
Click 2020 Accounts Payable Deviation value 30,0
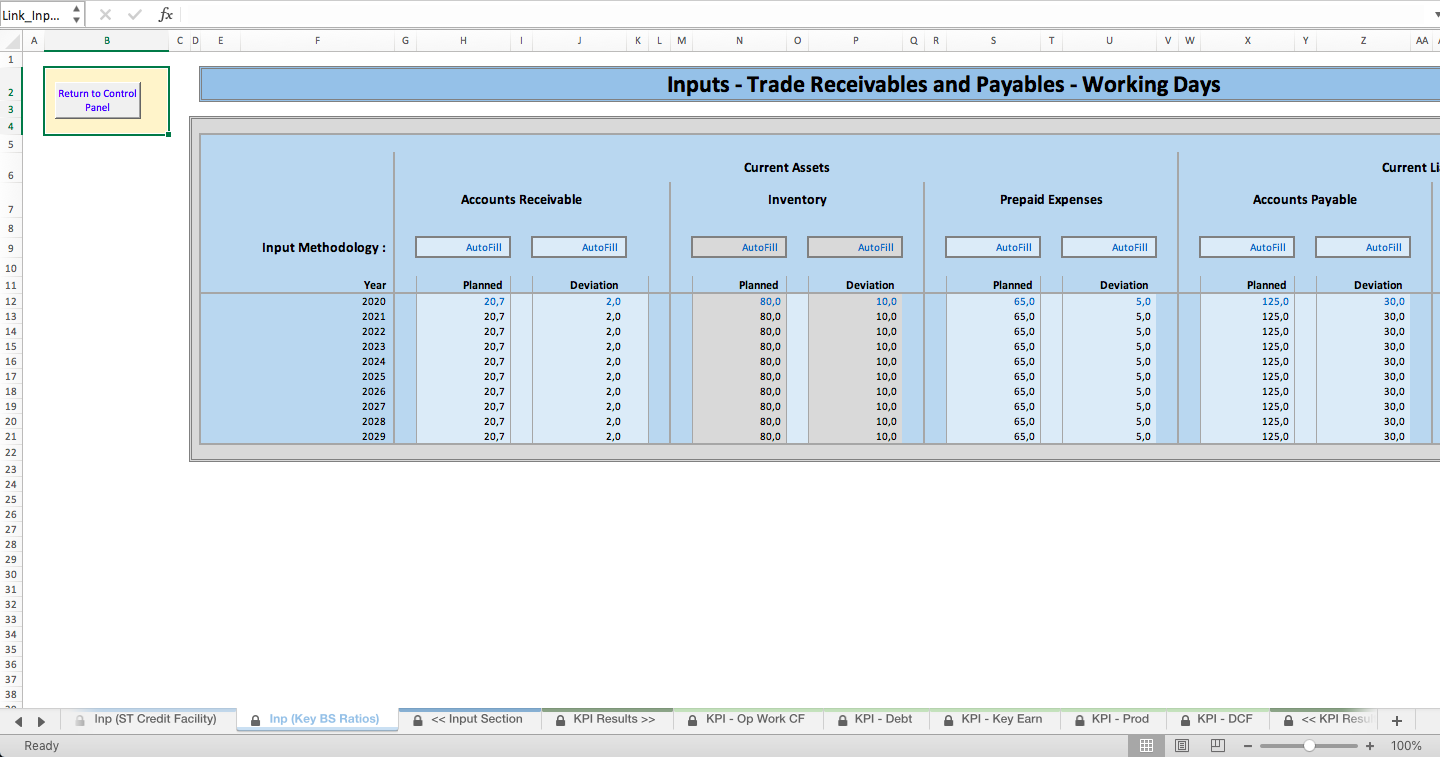[x=1364, y=301]
